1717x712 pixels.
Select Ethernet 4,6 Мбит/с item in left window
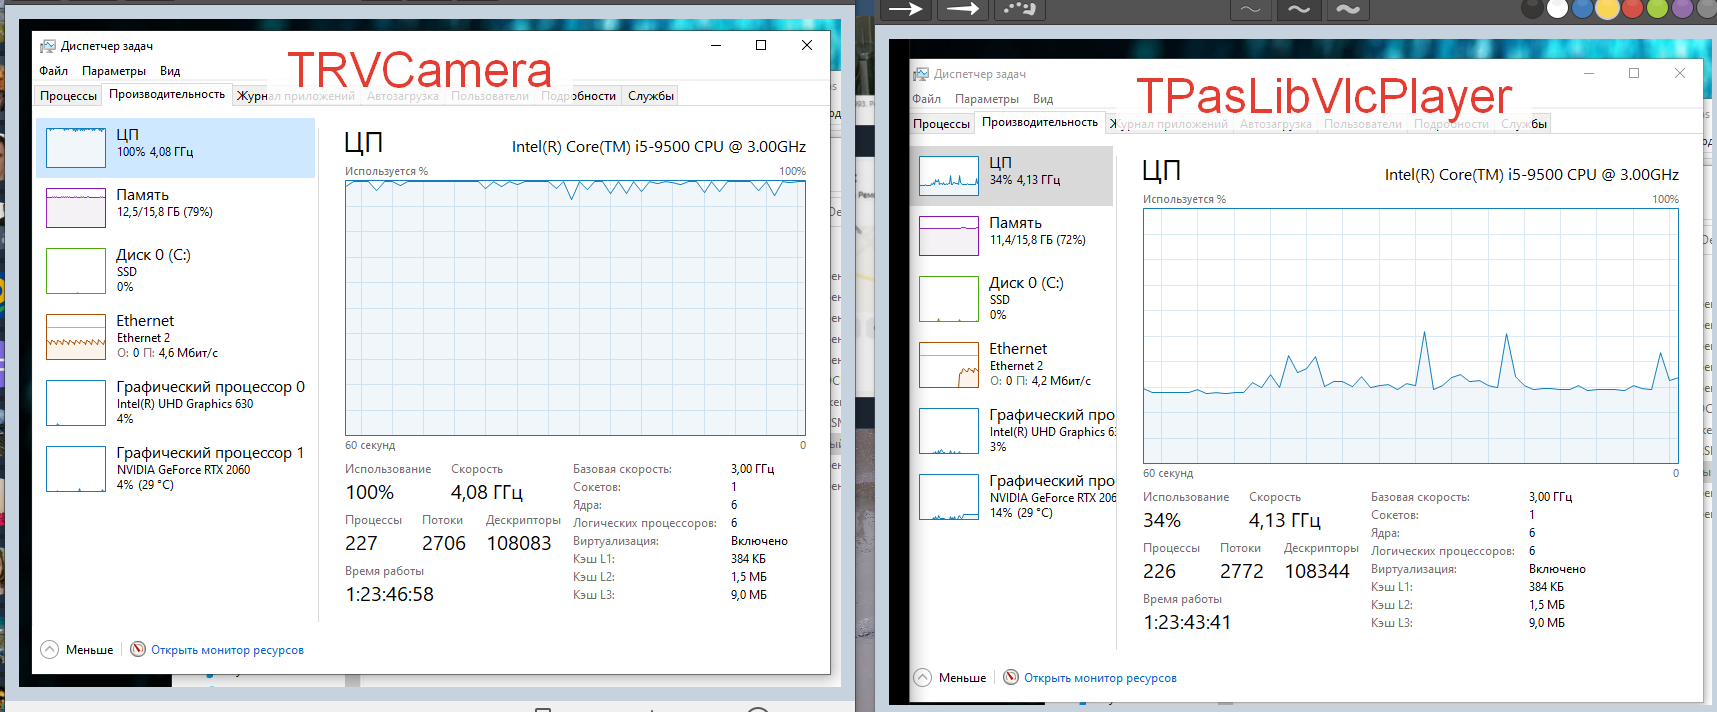pyautogui.click(x=176, y=337)
